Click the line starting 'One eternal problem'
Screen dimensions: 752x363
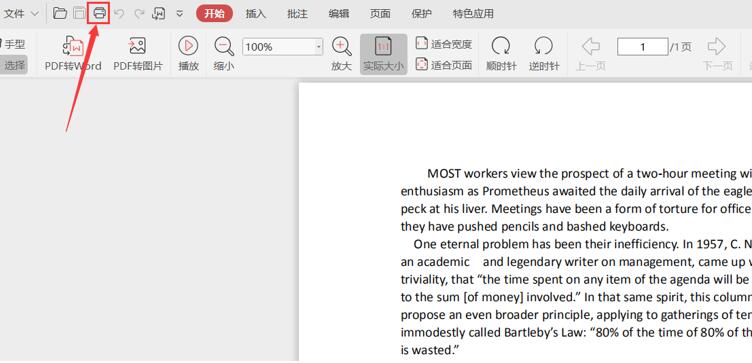tap(583, 244)
